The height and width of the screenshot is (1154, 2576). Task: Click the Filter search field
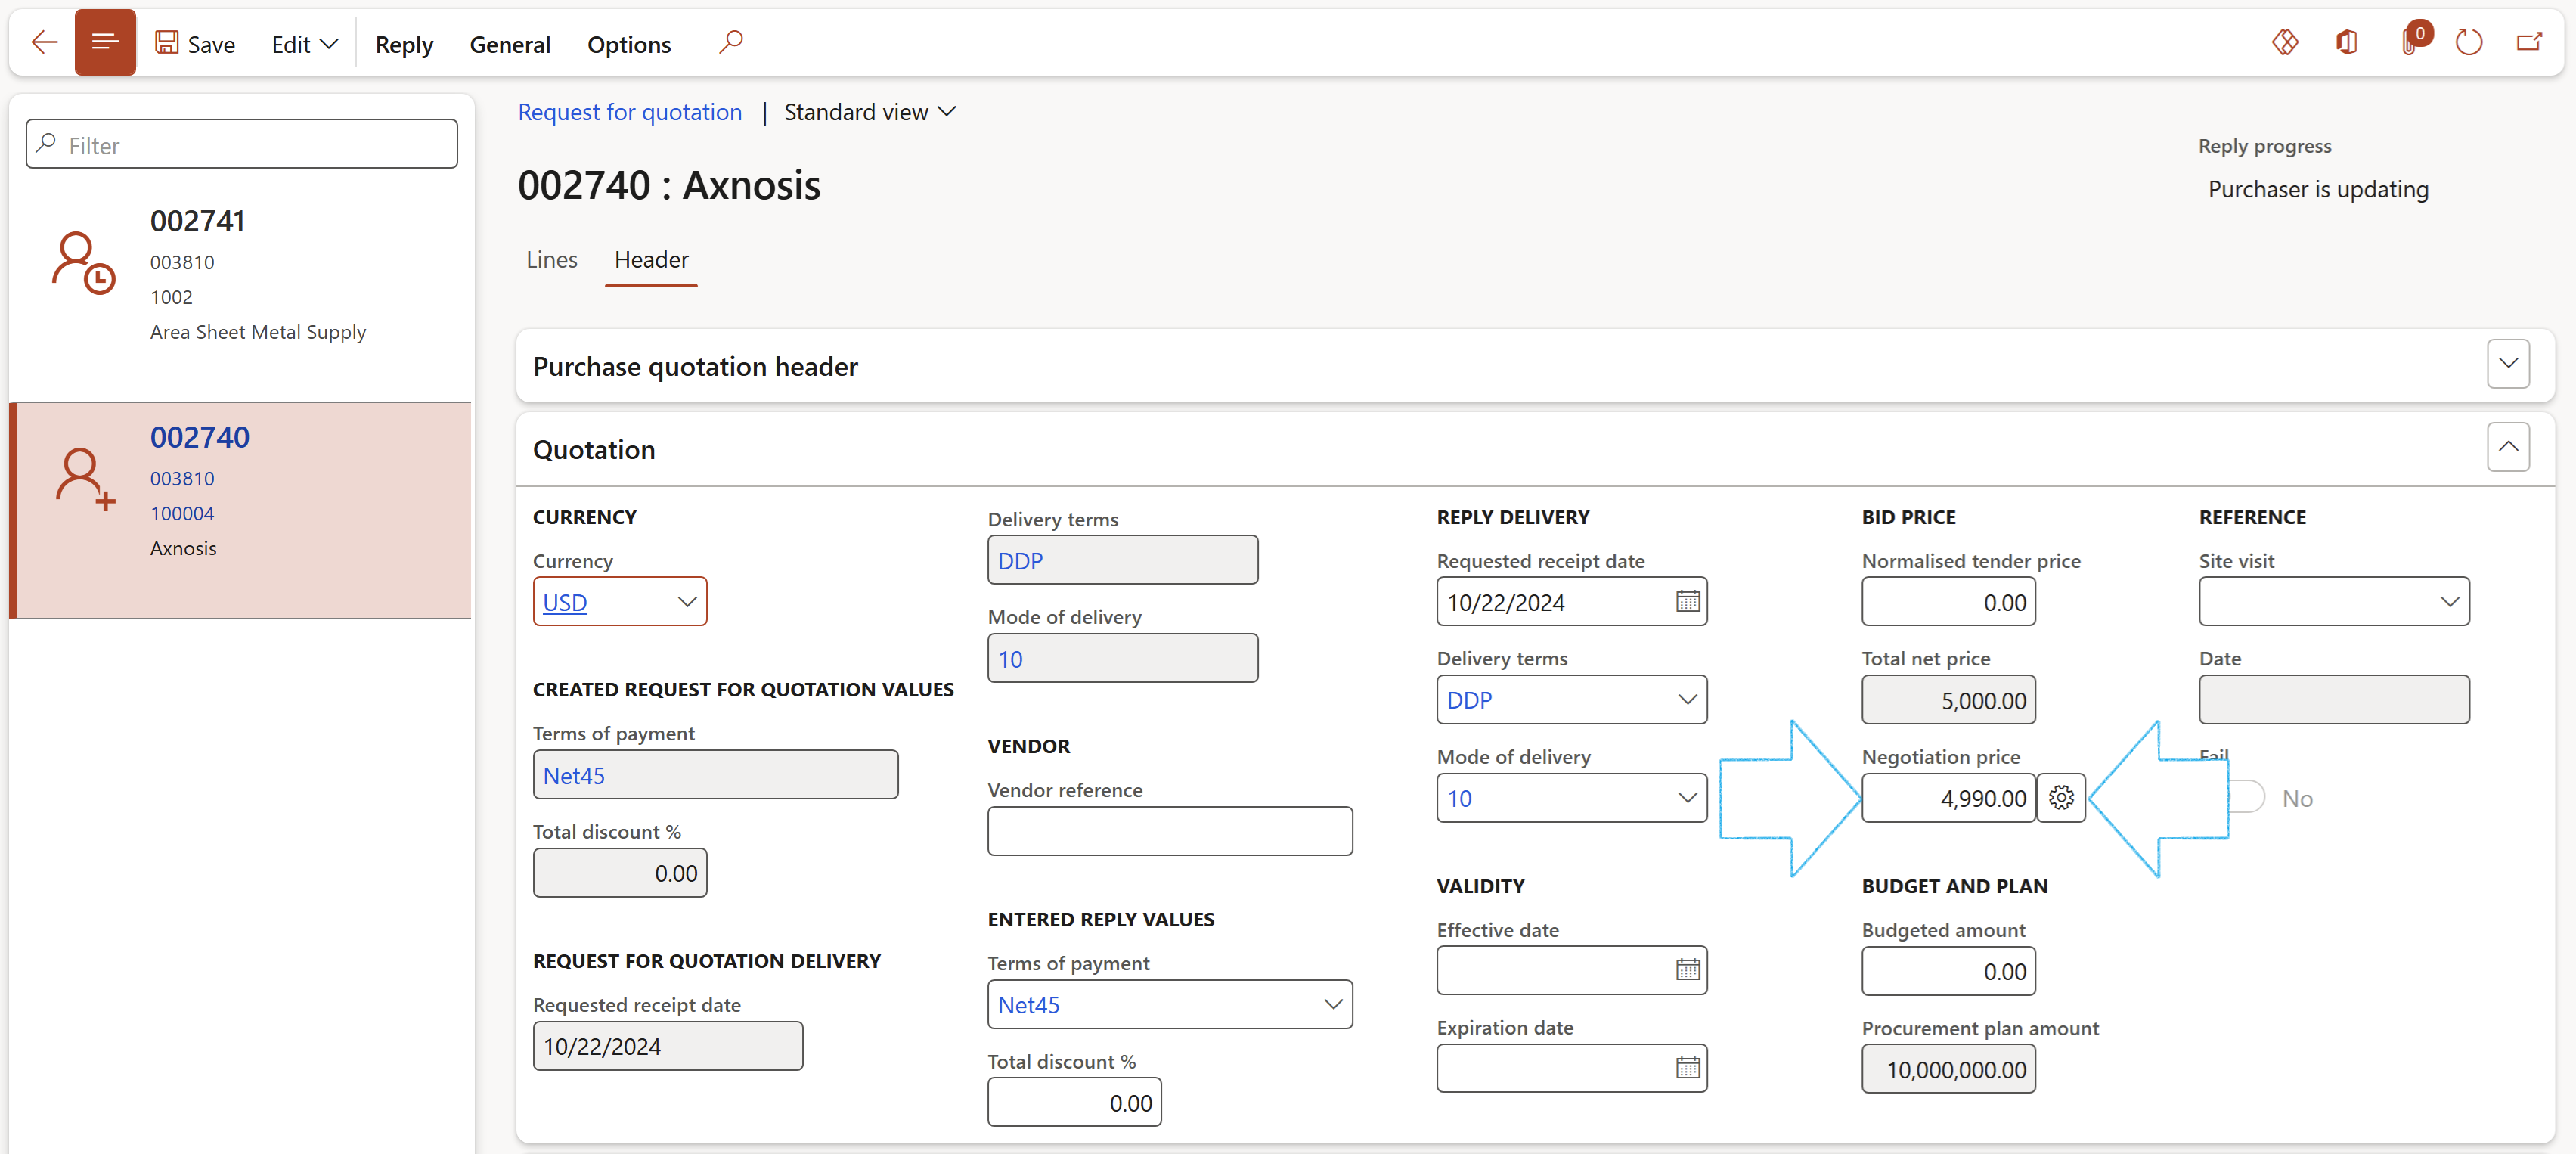click(x=242, y=145)
